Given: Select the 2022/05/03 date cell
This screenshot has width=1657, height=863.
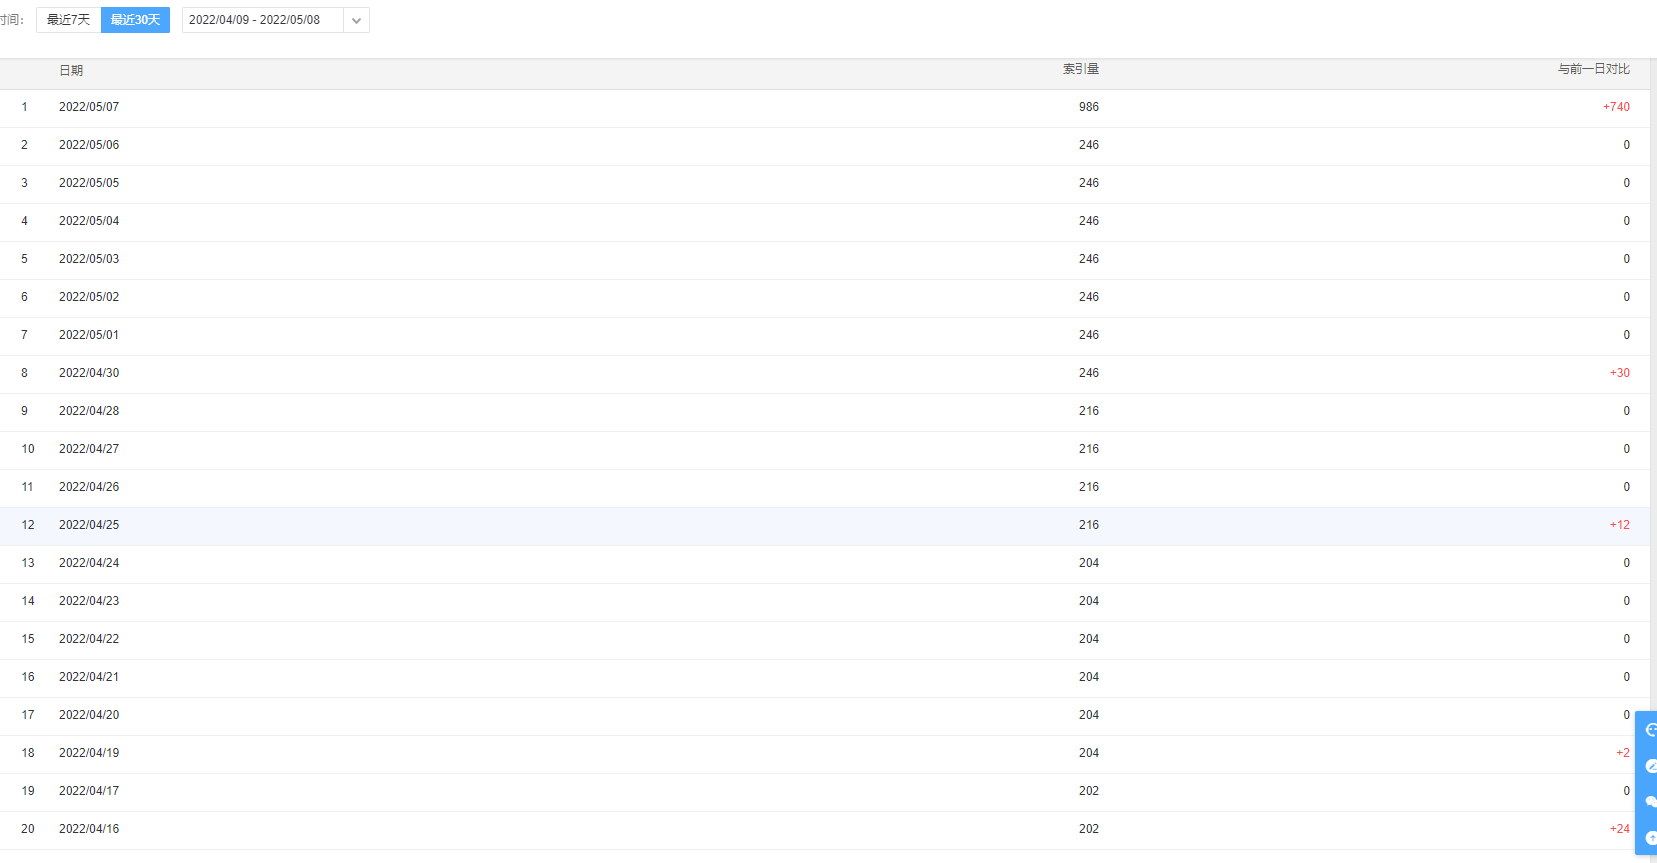Looking at the screenshot, I should (x=89, y=259).
